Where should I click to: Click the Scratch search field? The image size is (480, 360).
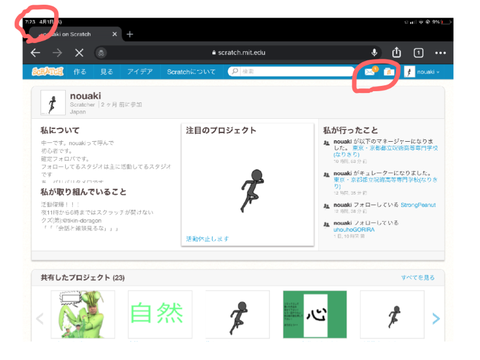click(291, 71)
